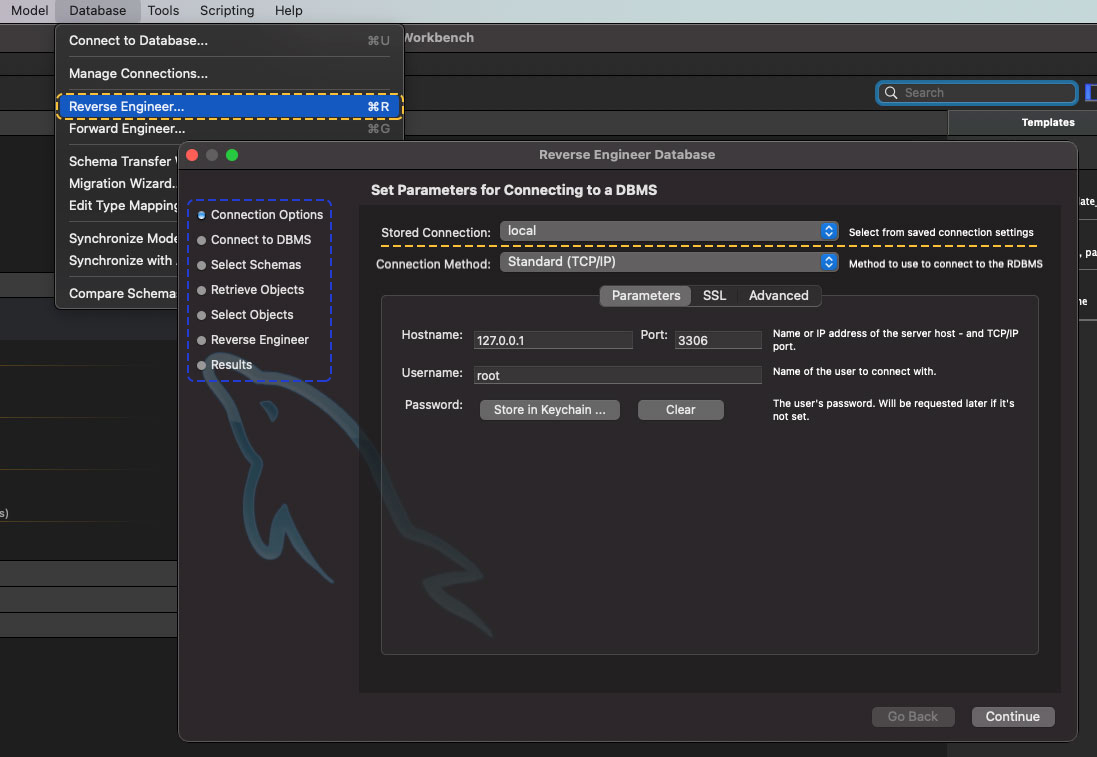Open the Database menu

pos(97,10)
